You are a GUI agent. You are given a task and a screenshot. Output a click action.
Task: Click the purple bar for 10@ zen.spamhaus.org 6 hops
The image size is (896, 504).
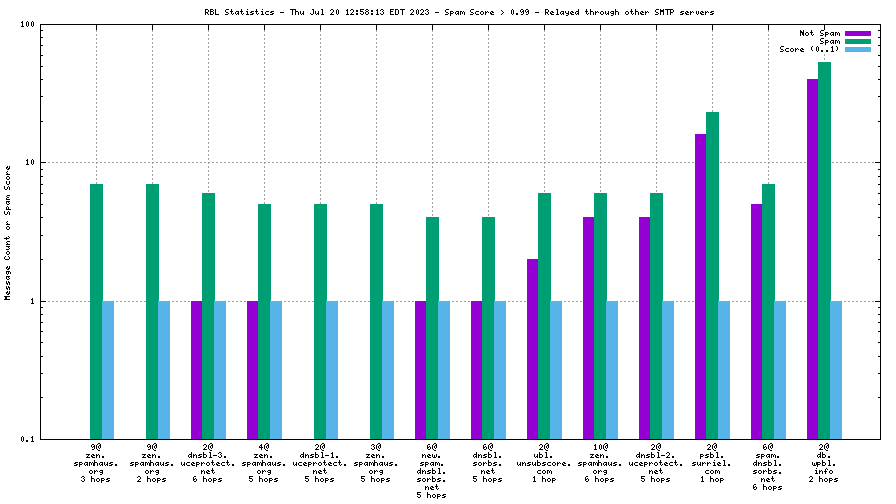588,327
